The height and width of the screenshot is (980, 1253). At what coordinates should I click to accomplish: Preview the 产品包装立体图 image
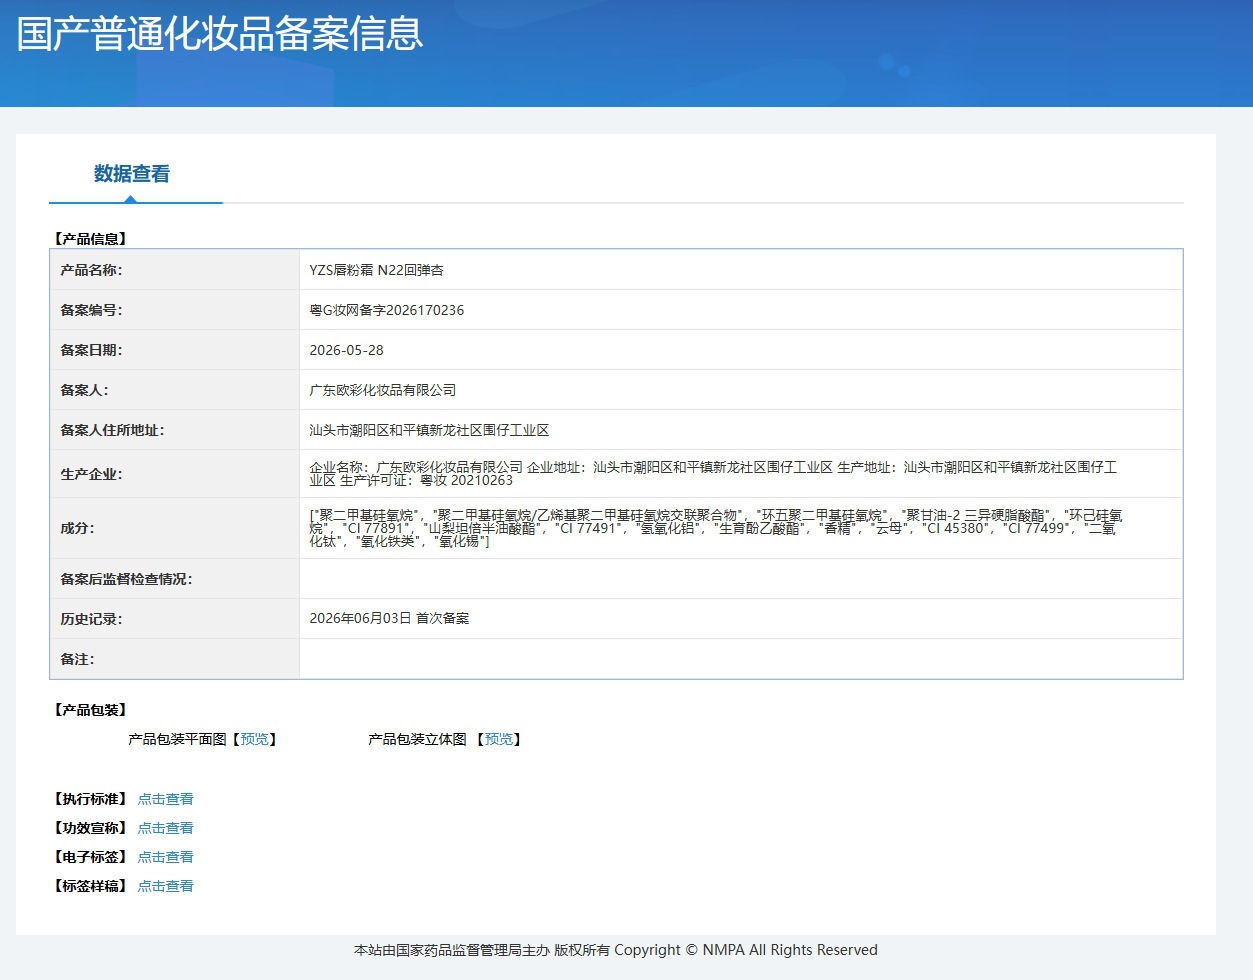pos(498,739)
